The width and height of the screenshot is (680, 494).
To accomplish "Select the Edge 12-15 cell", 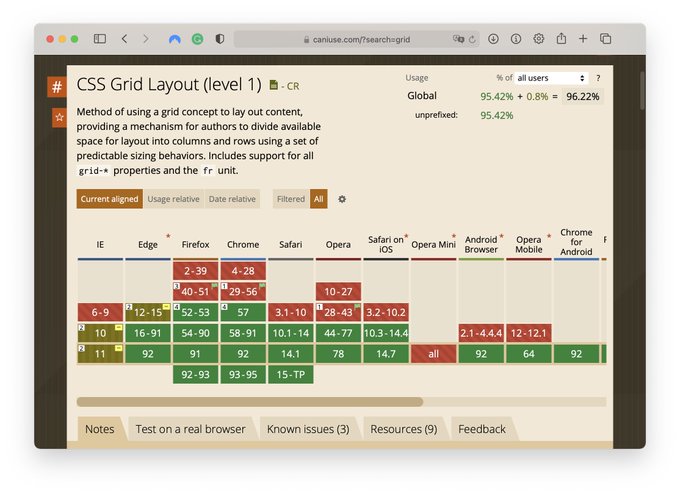I will pyautogui.click(x=148, y=312).
